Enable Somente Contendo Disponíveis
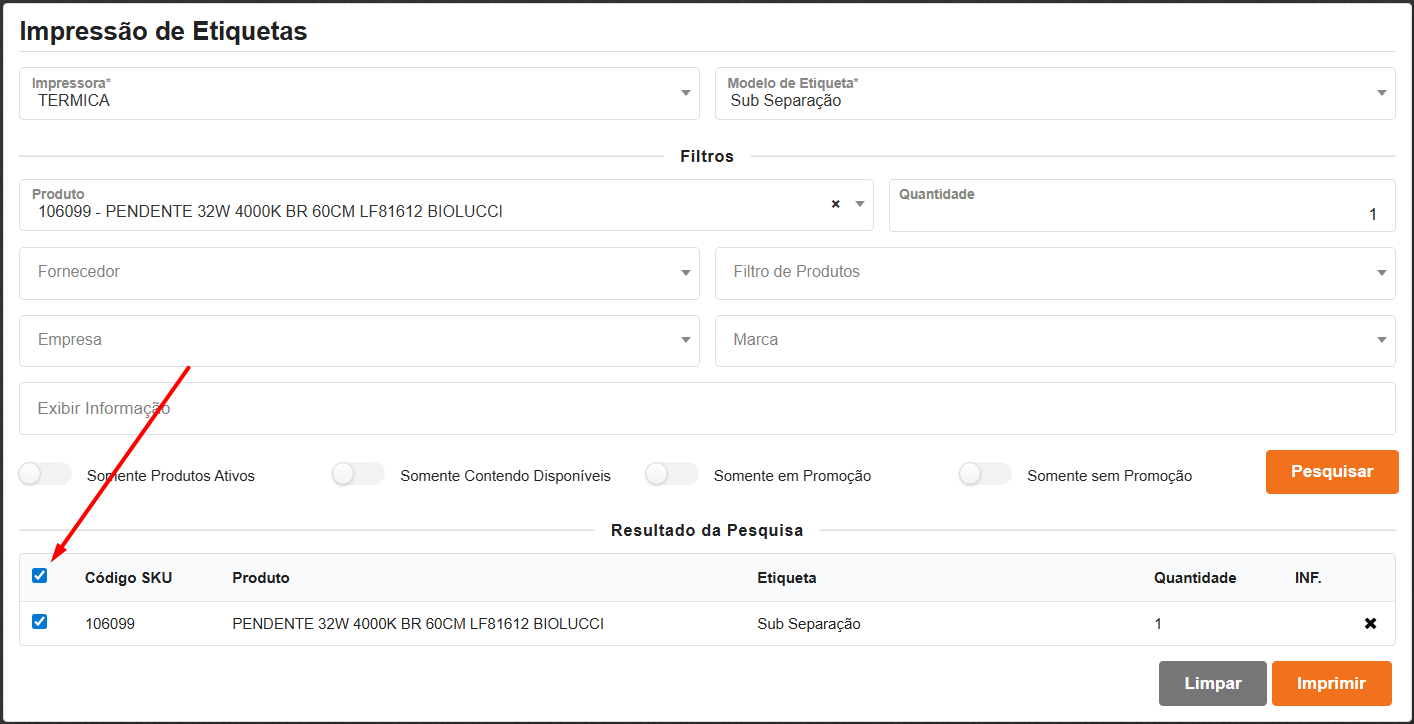This screenshot has height=724, width=1414. (x=357, y=475)
